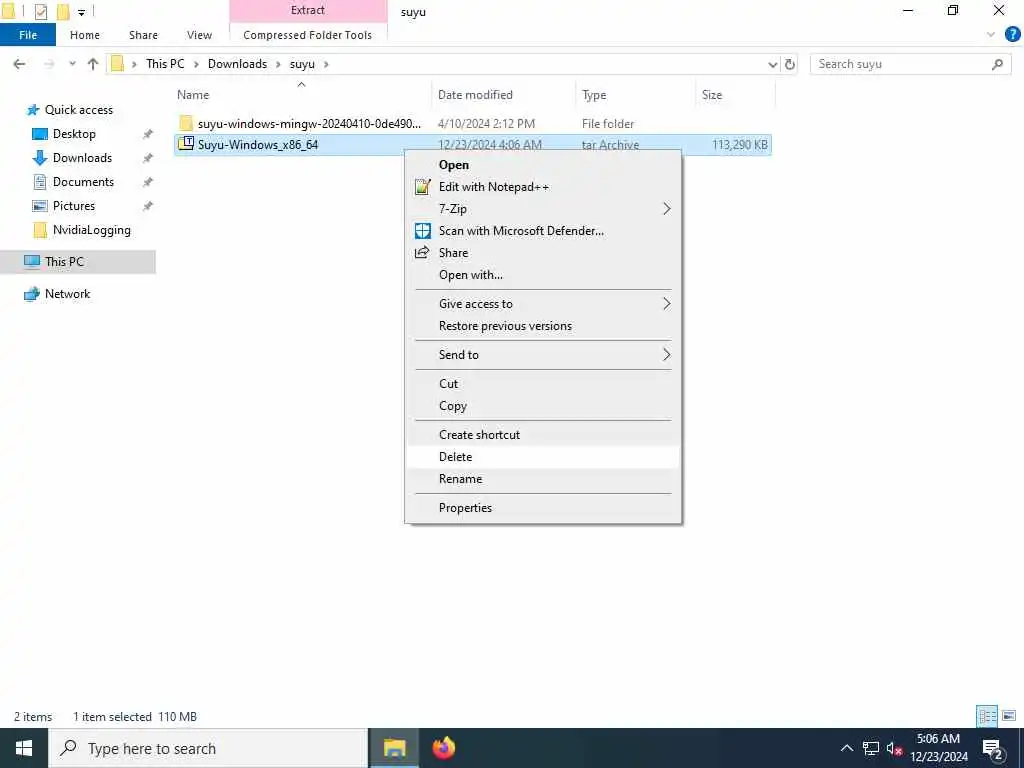This screenshot has height=768, width=1024.
Task: Go back with the left arrow
Action: (20, 64)
